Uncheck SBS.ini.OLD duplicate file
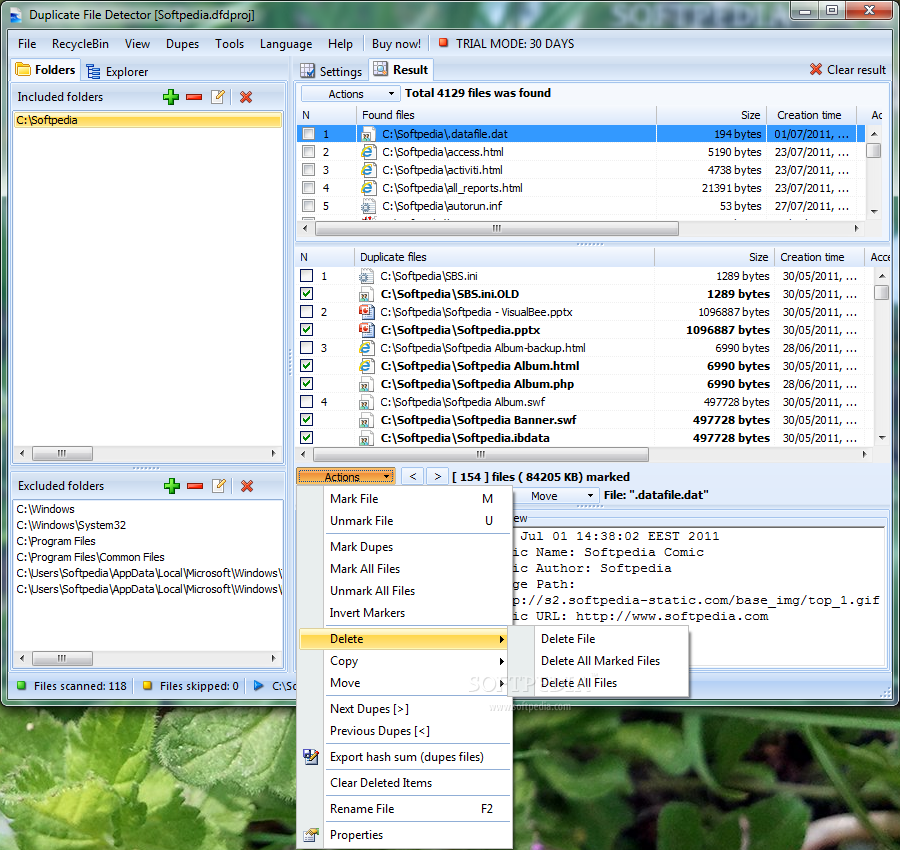The image size is (900, 850). [307, 294]
